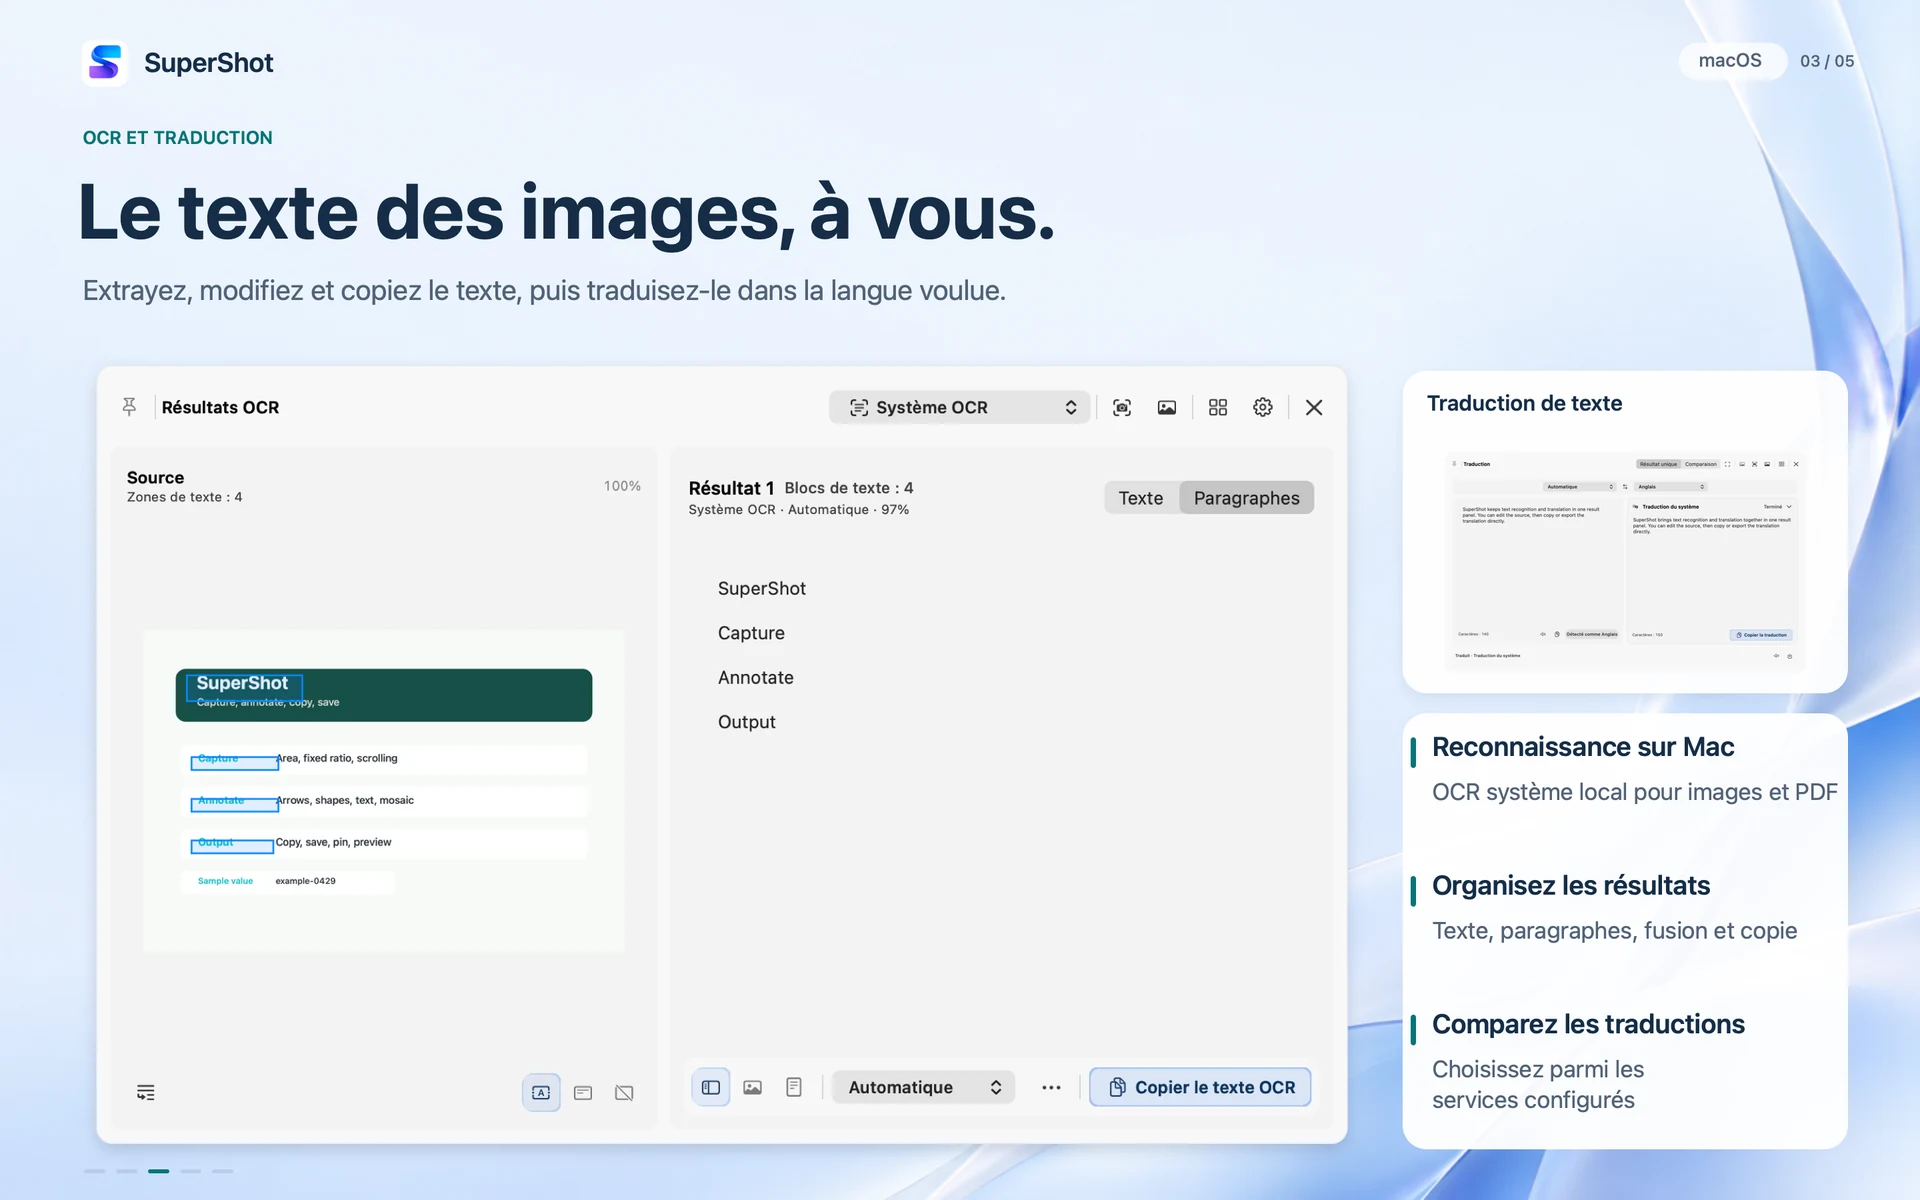Click the text list icon under source
The width and height of the screenshot is (1920, 1200).
[x=146, y=1092]
